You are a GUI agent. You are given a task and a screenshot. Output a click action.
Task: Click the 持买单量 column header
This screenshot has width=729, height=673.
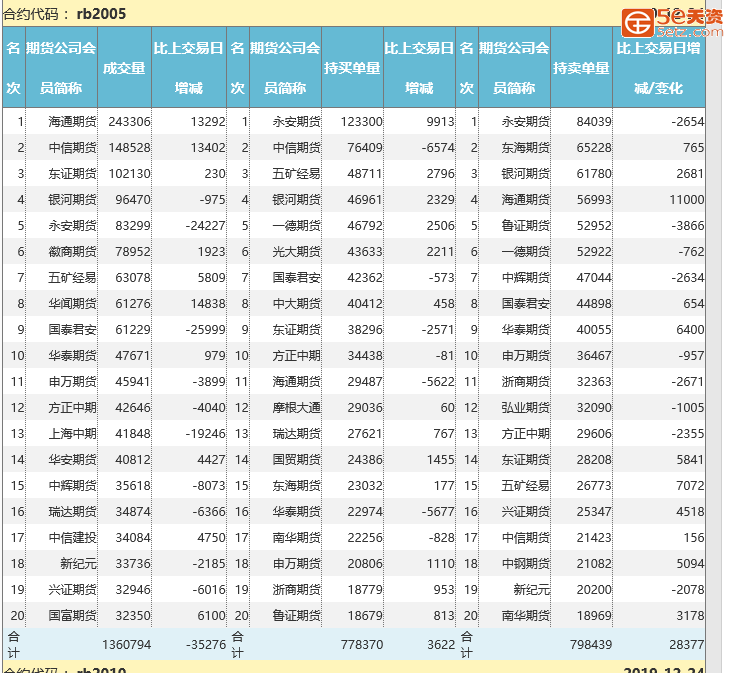coord(352,68)
